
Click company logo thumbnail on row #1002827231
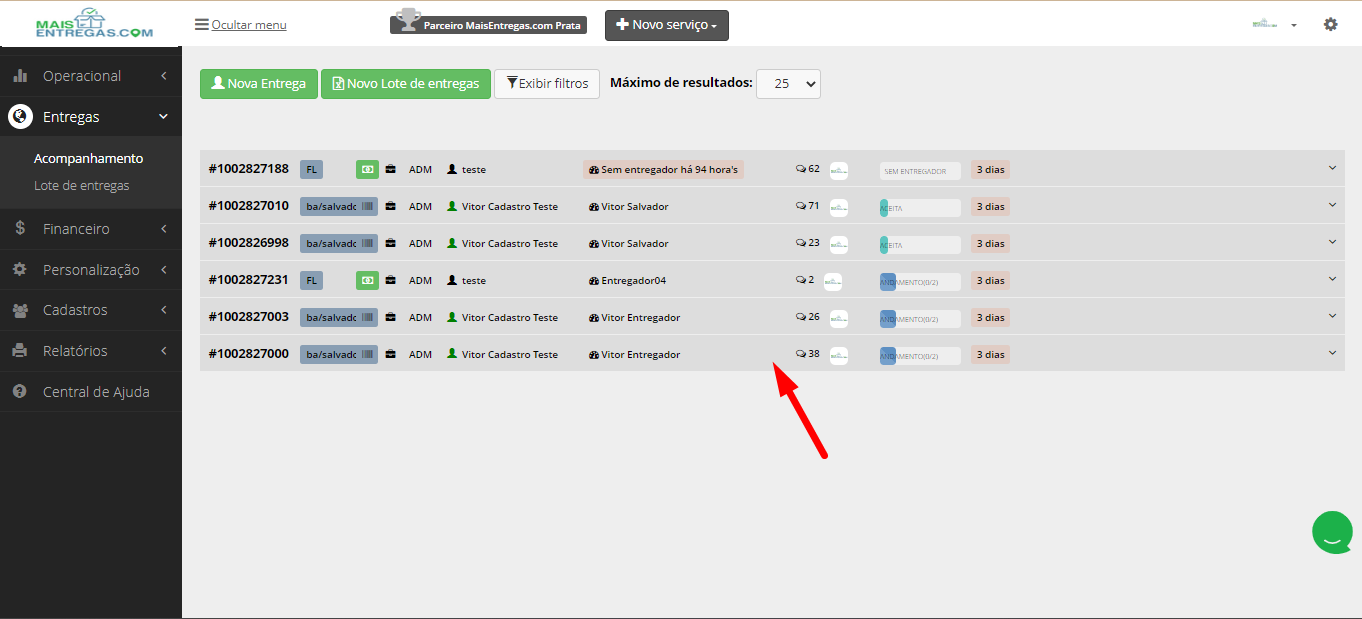coord(833,282)
